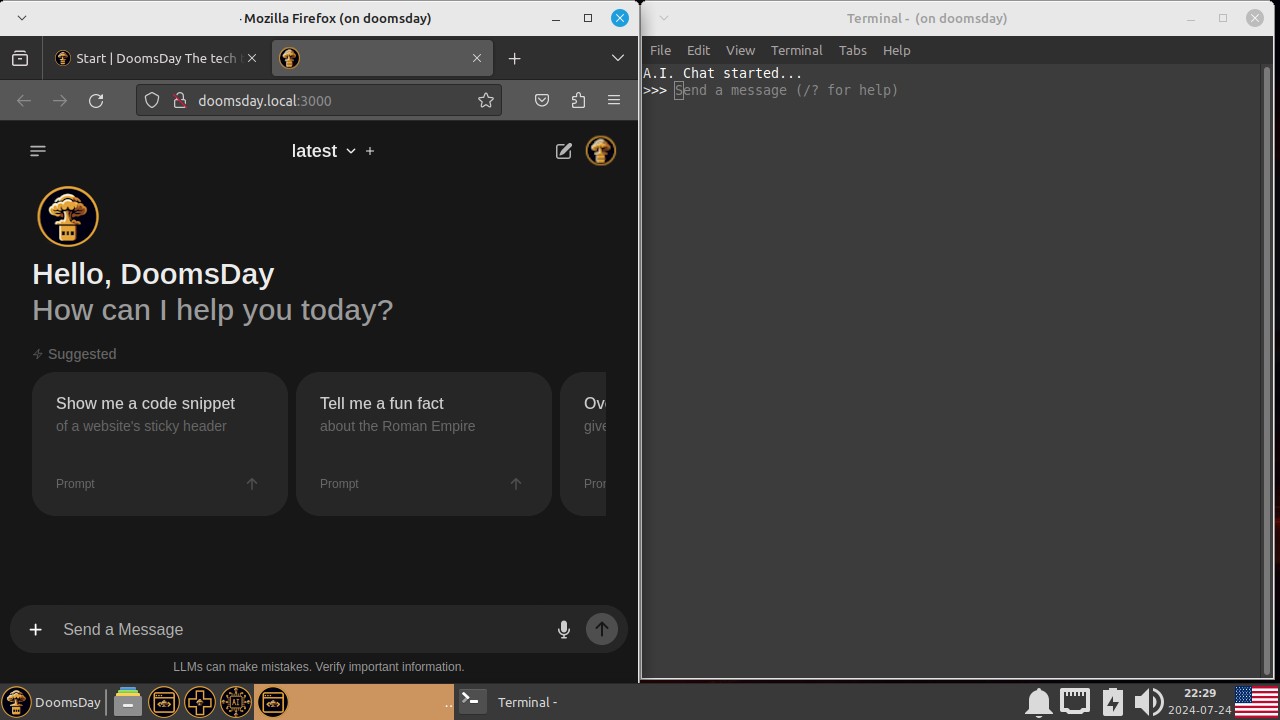Bookmark this page with the star icon
Screen dimensions: 1280x720
pos(486,100)
